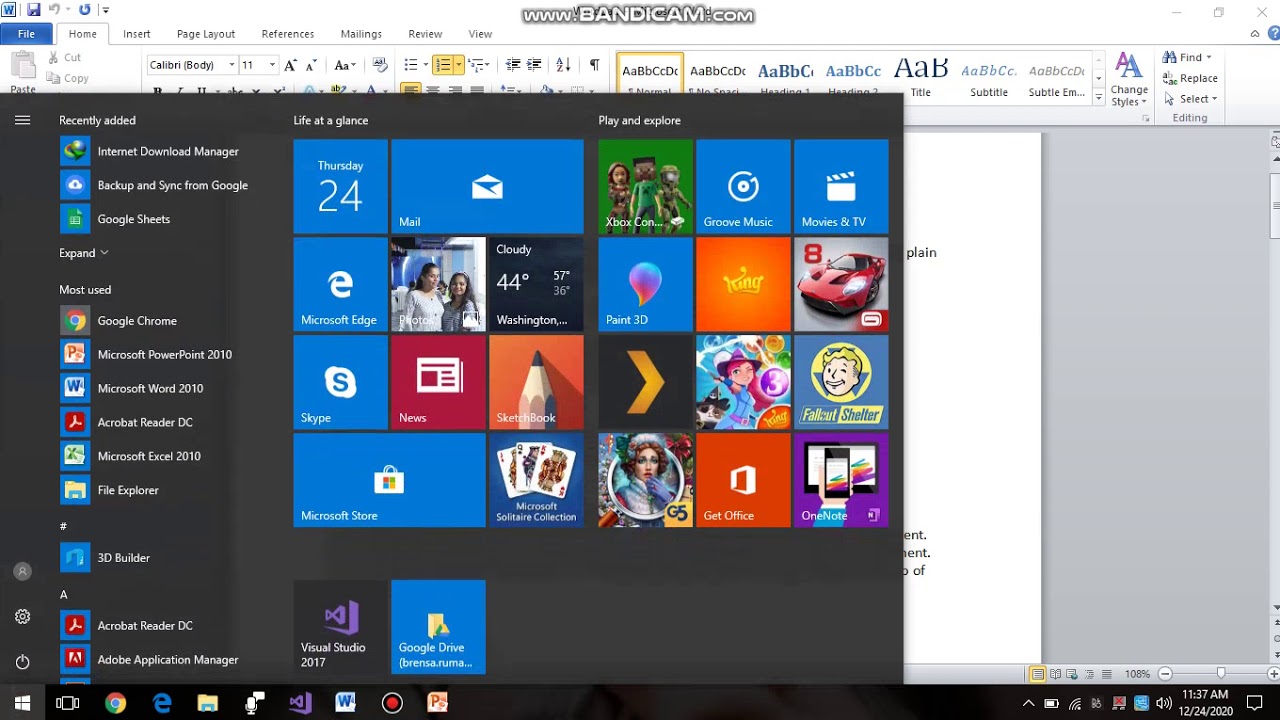Toggle the numbered list button in Word
This screenshot has height=720, width=1280.
pos(443,65)
